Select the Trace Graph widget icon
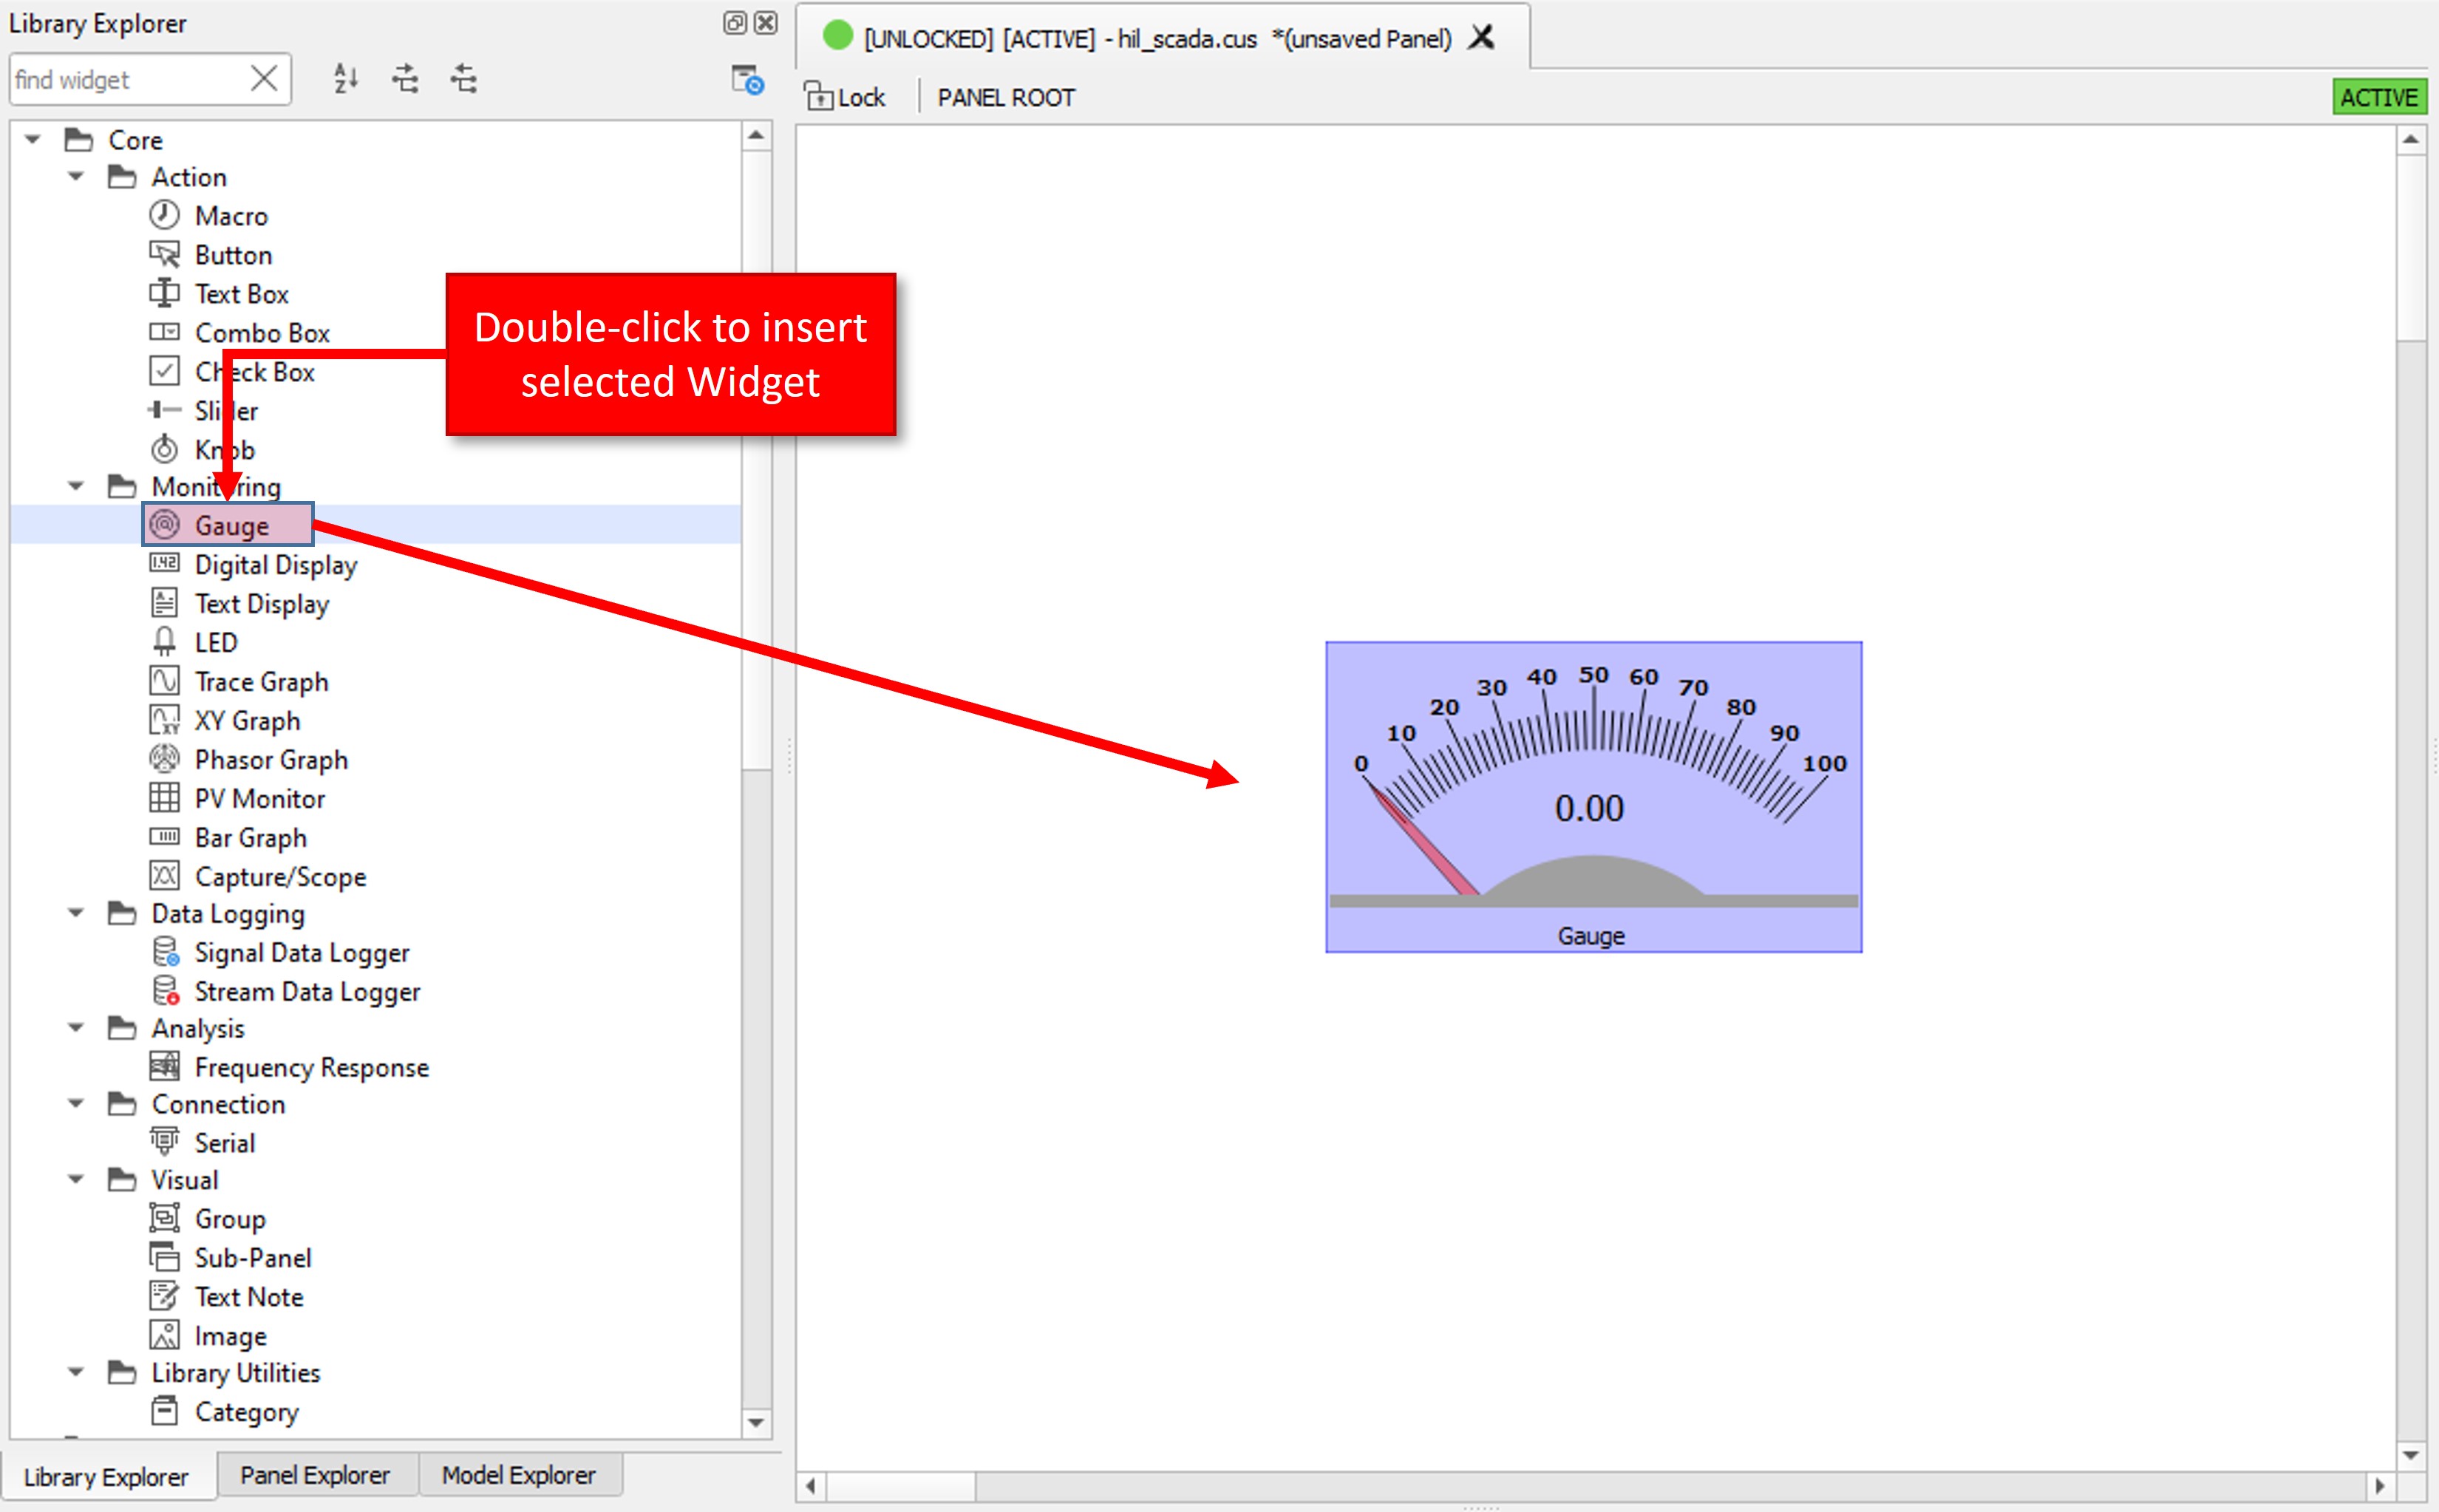The width and height of the screenshot is (2439, 1512). (164, 681)
